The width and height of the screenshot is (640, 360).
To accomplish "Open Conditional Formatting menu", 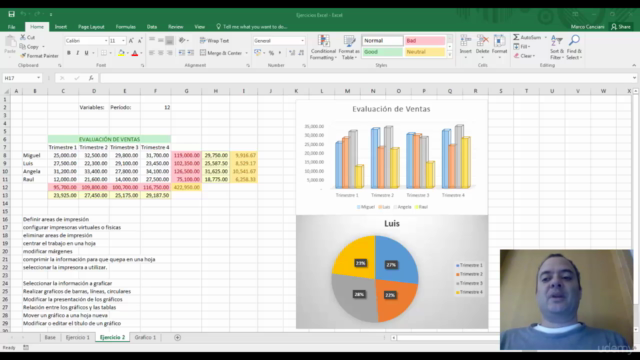I will 323,47.
